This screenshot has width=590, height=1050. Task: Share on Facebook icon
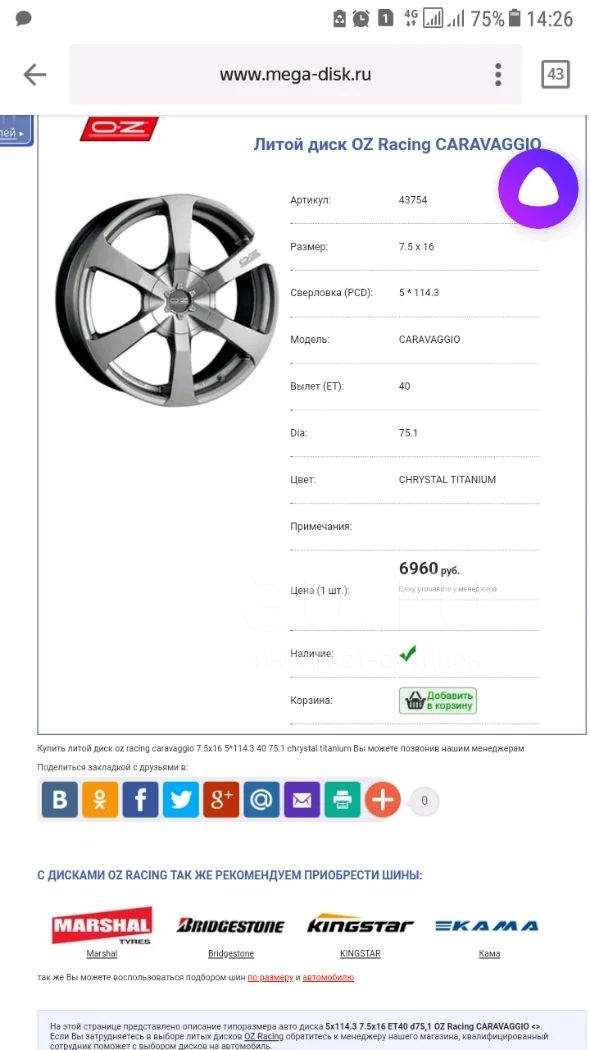point(141,800)
